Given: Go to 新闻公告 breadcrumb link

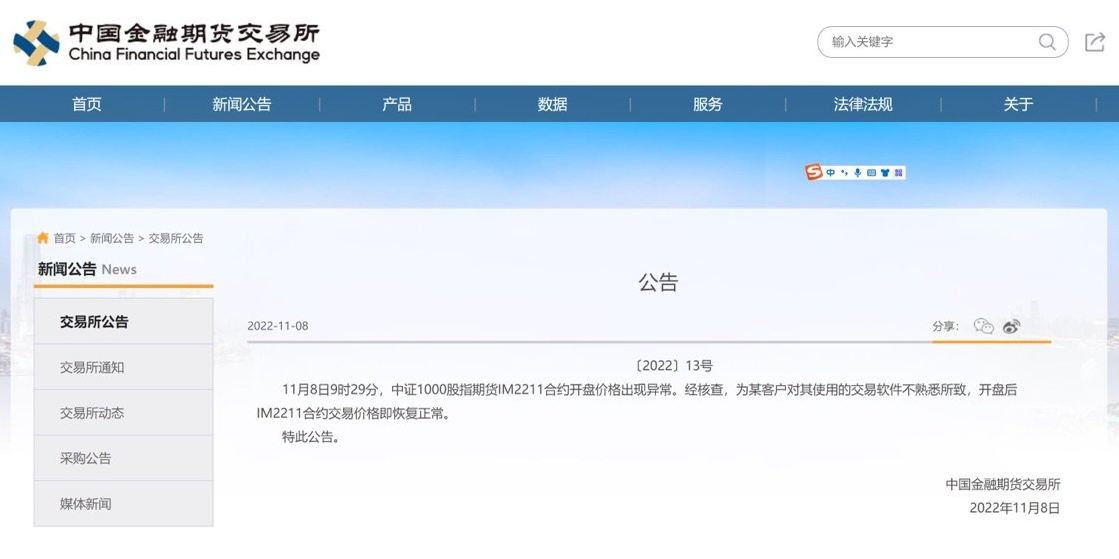Looking at the screenshot, I should pos(112,238).
